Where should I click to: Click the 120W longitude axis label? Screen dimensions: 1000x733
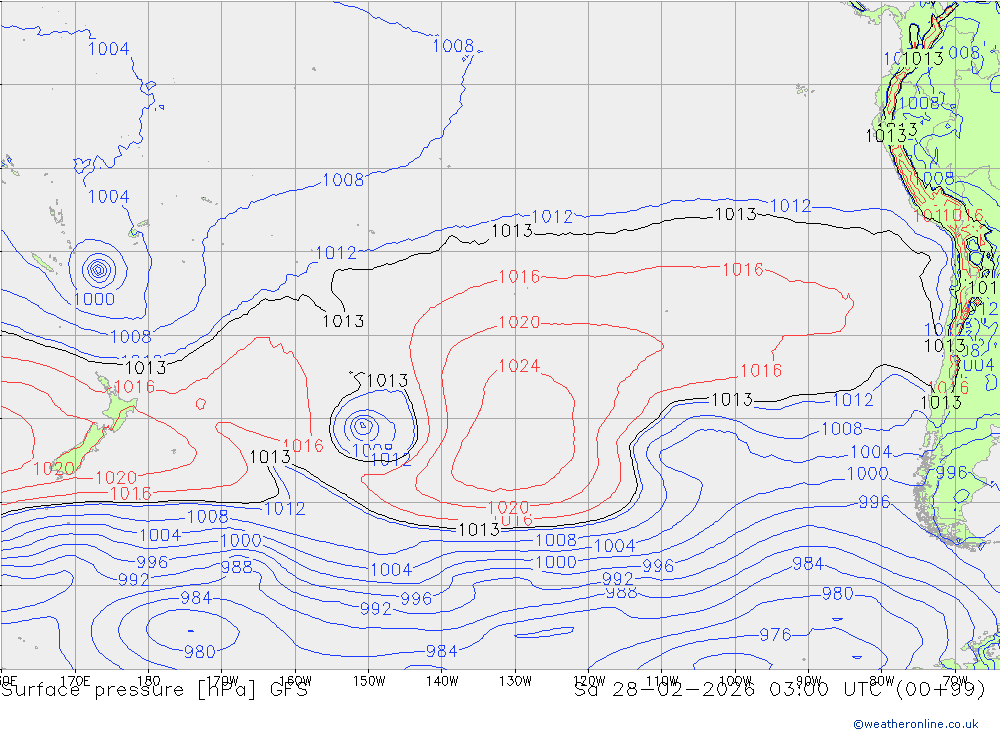click(x=589, y=681)
